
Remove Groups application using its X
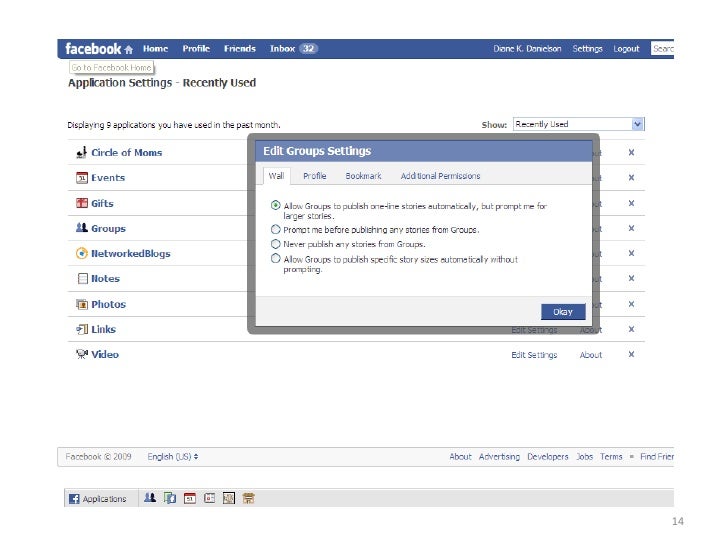pyautogui.click(x=631, y=228)
